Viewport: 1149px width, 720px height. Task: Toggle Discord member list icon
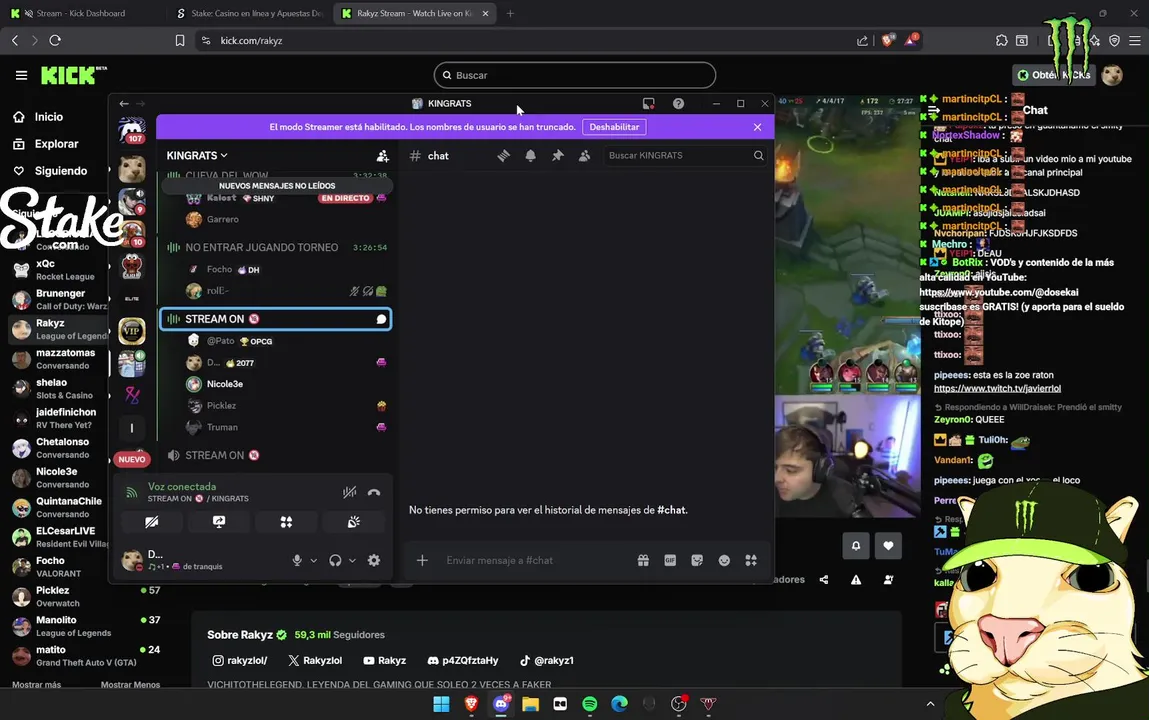(x=584, y=155)
